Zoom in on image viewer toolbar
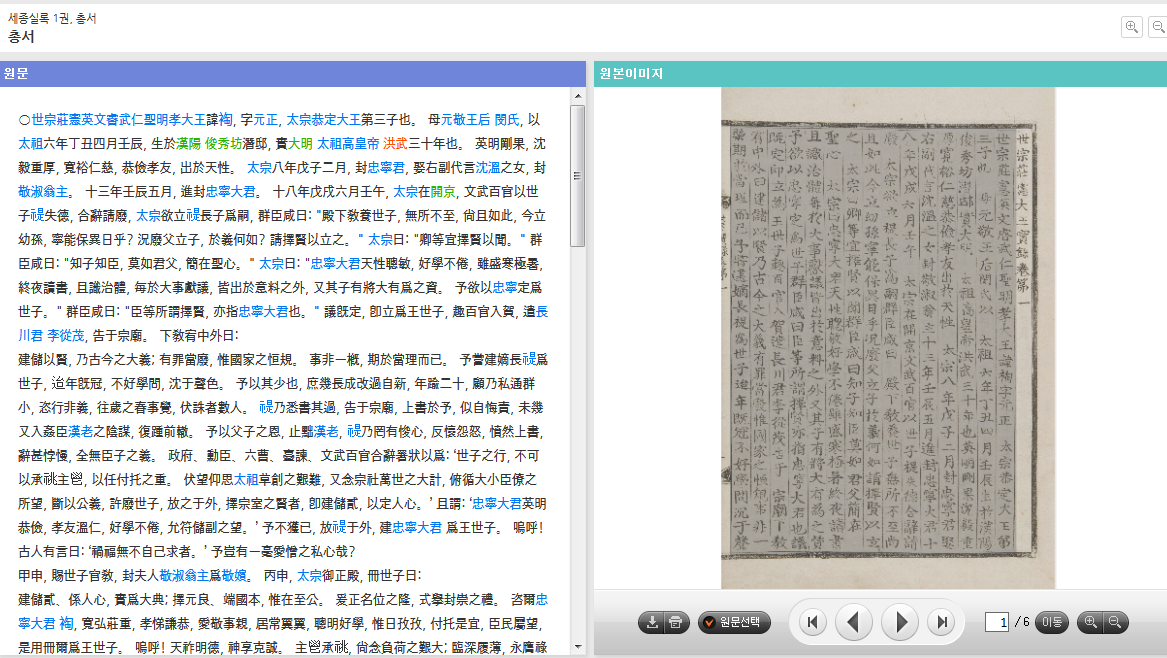1167x658 pixels. pos(1091,623)
